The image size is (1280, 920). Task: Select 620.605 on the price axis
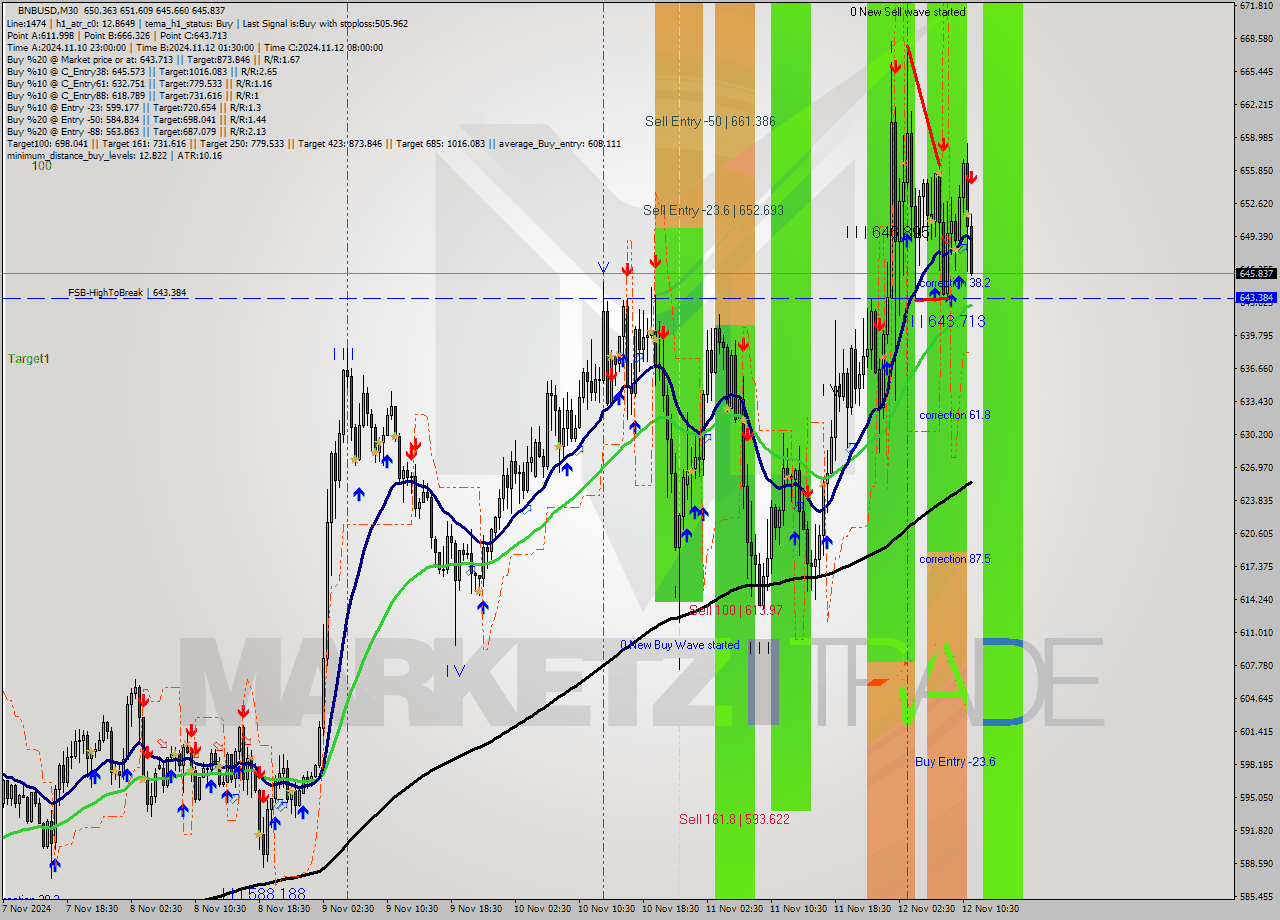coord(1256,534)
